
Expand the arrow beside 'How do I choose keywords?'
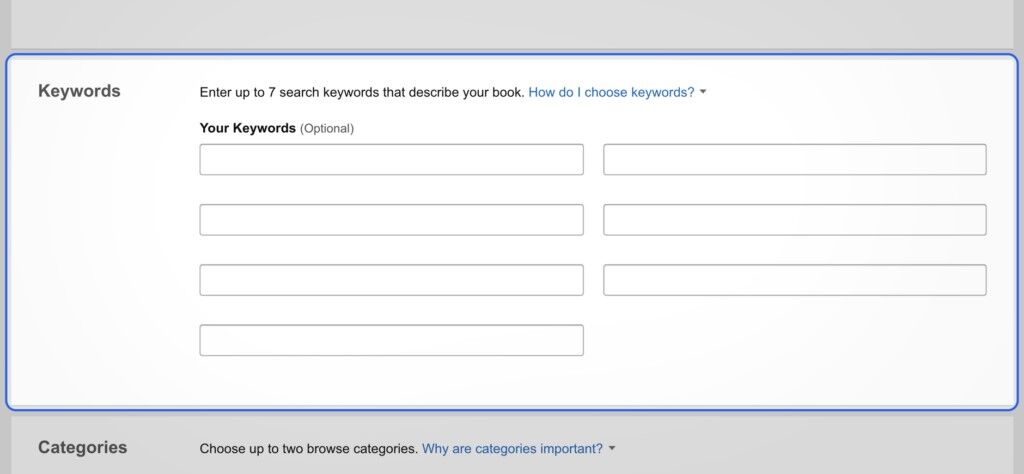[703, 92]
